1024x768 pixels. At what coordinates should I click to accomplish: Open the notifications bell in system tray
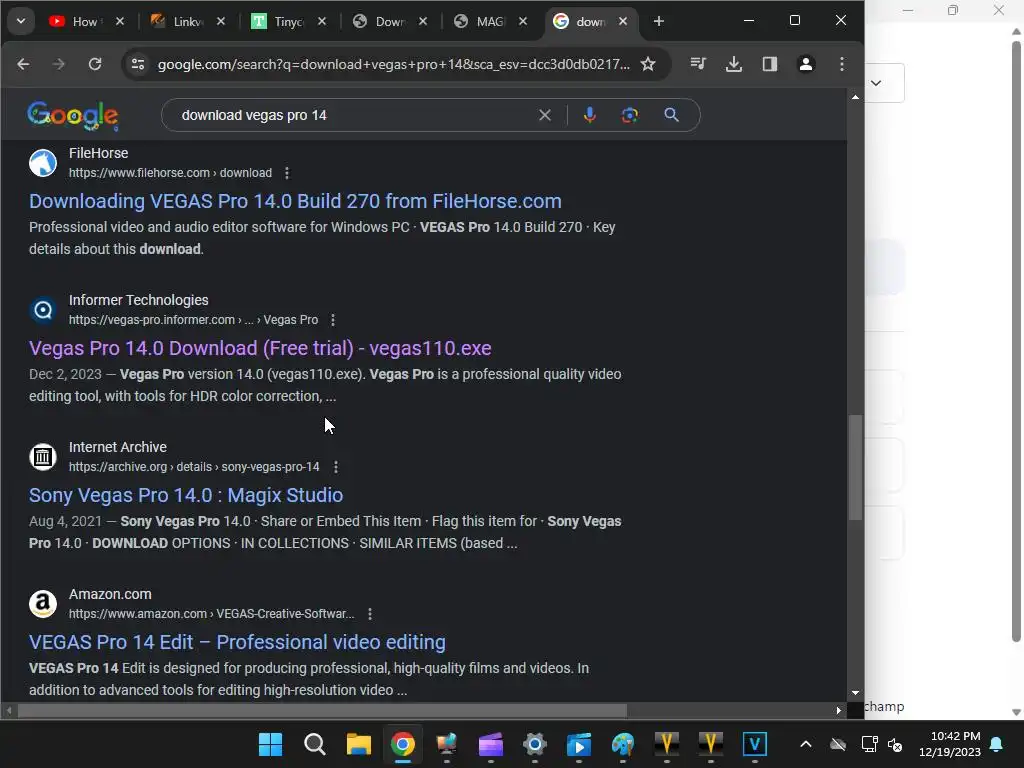pos(997,744)
